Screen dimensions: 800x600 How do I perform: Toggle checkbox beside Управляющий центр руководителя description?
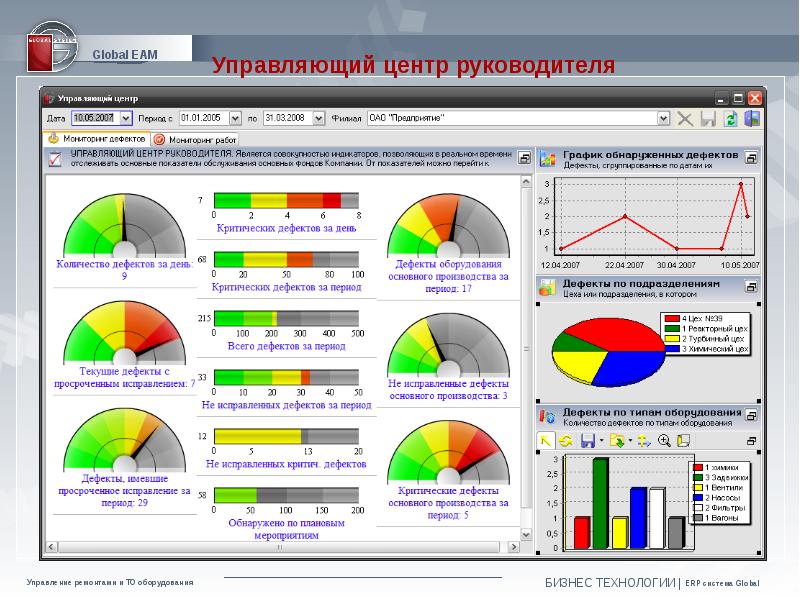tap(55, 159)
